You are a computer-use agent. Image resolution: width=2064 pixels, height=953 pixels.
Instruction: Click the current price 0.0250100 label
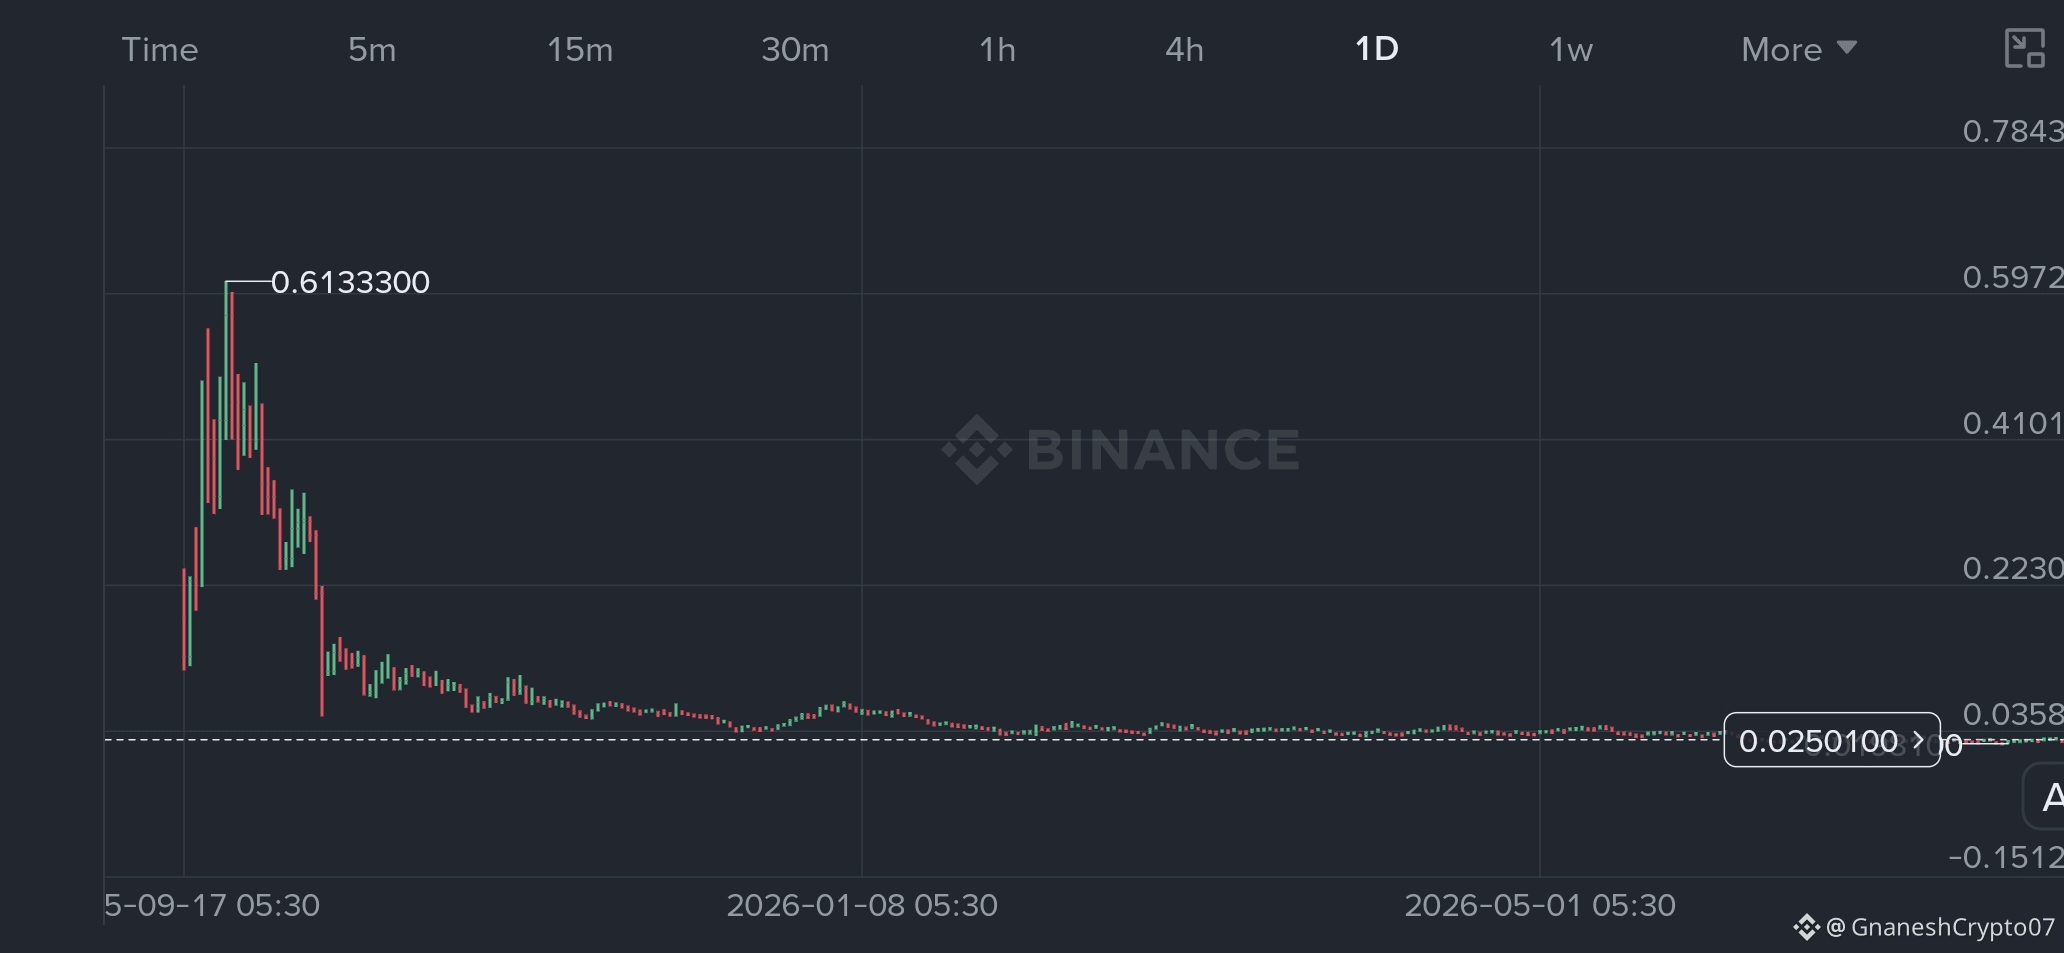point(1832,740)
